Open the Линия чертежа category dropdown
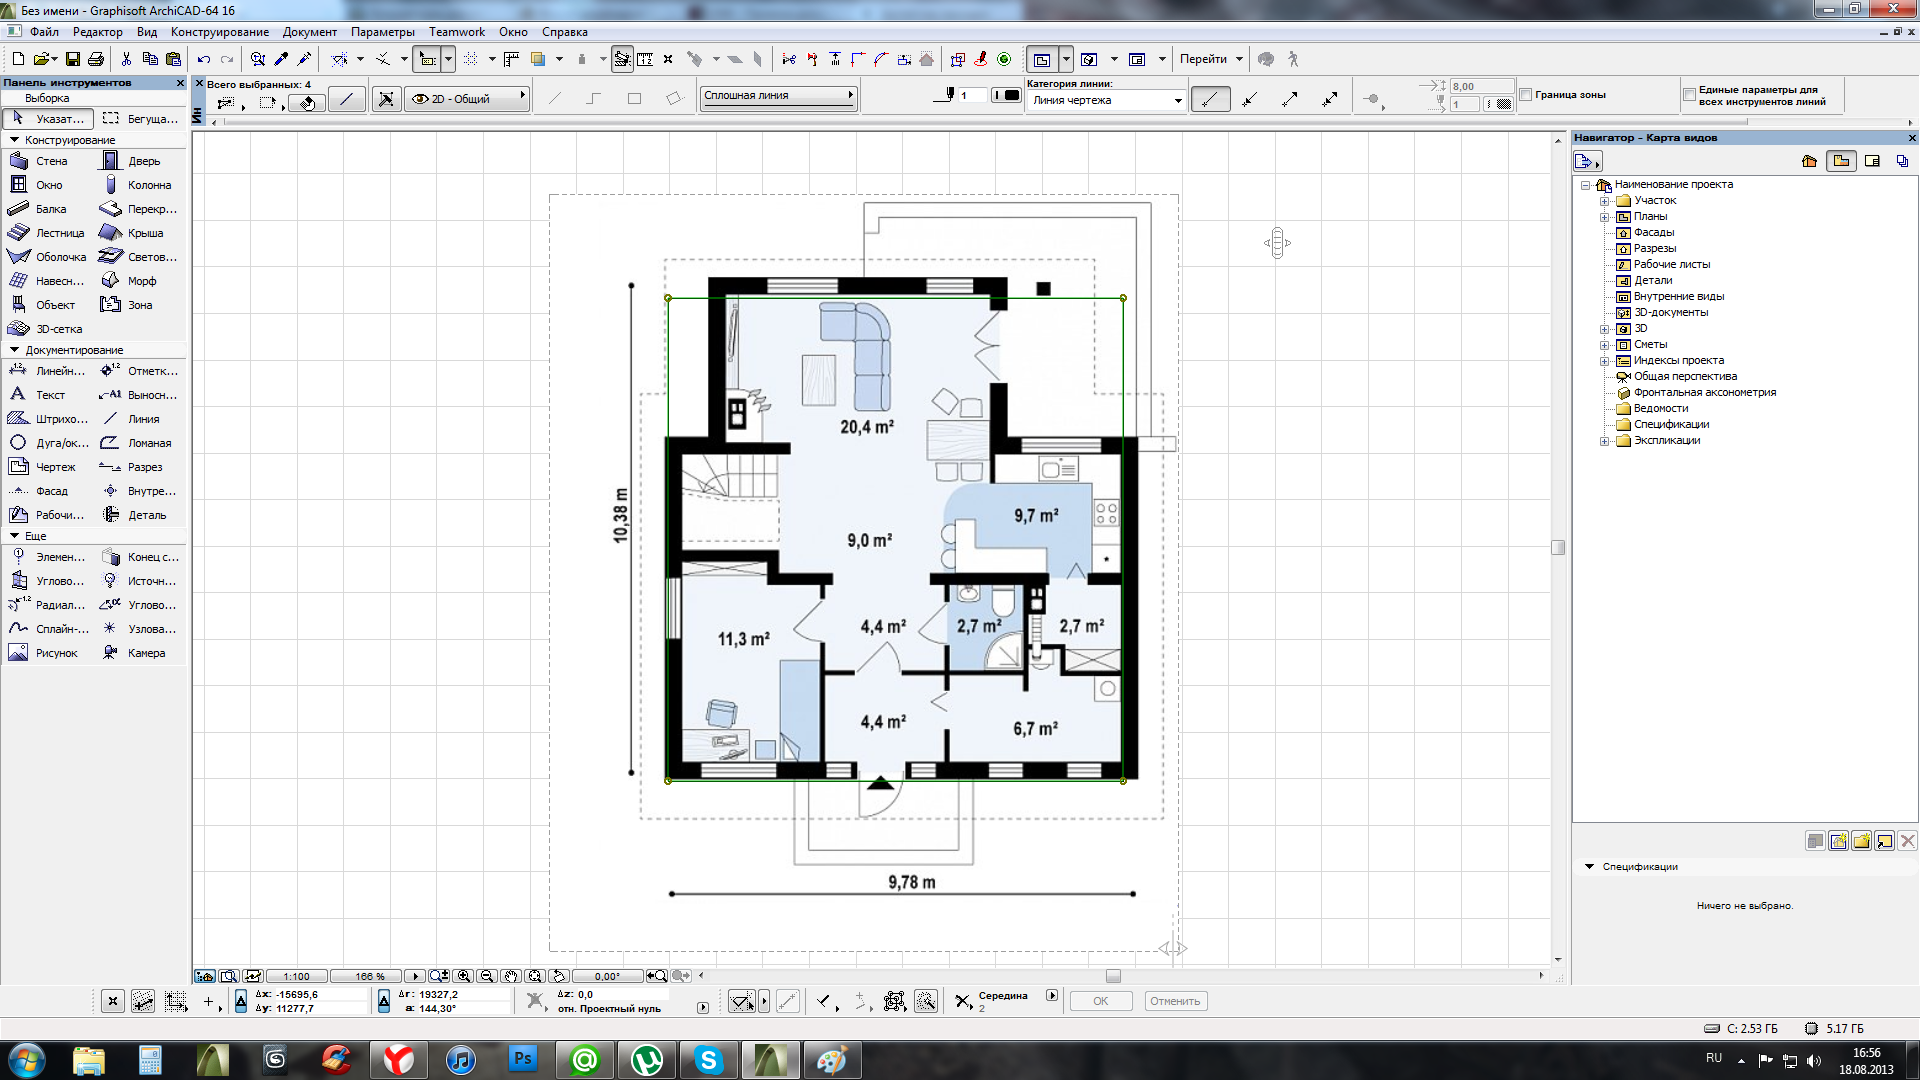 pos(1105,101)
